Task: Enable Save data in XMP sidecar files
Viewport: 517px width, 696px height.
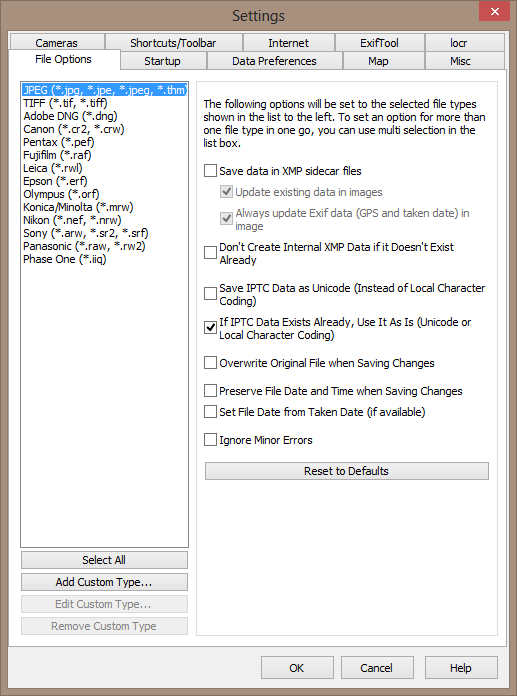Action: pyautogui.click(x=210, y=171)
